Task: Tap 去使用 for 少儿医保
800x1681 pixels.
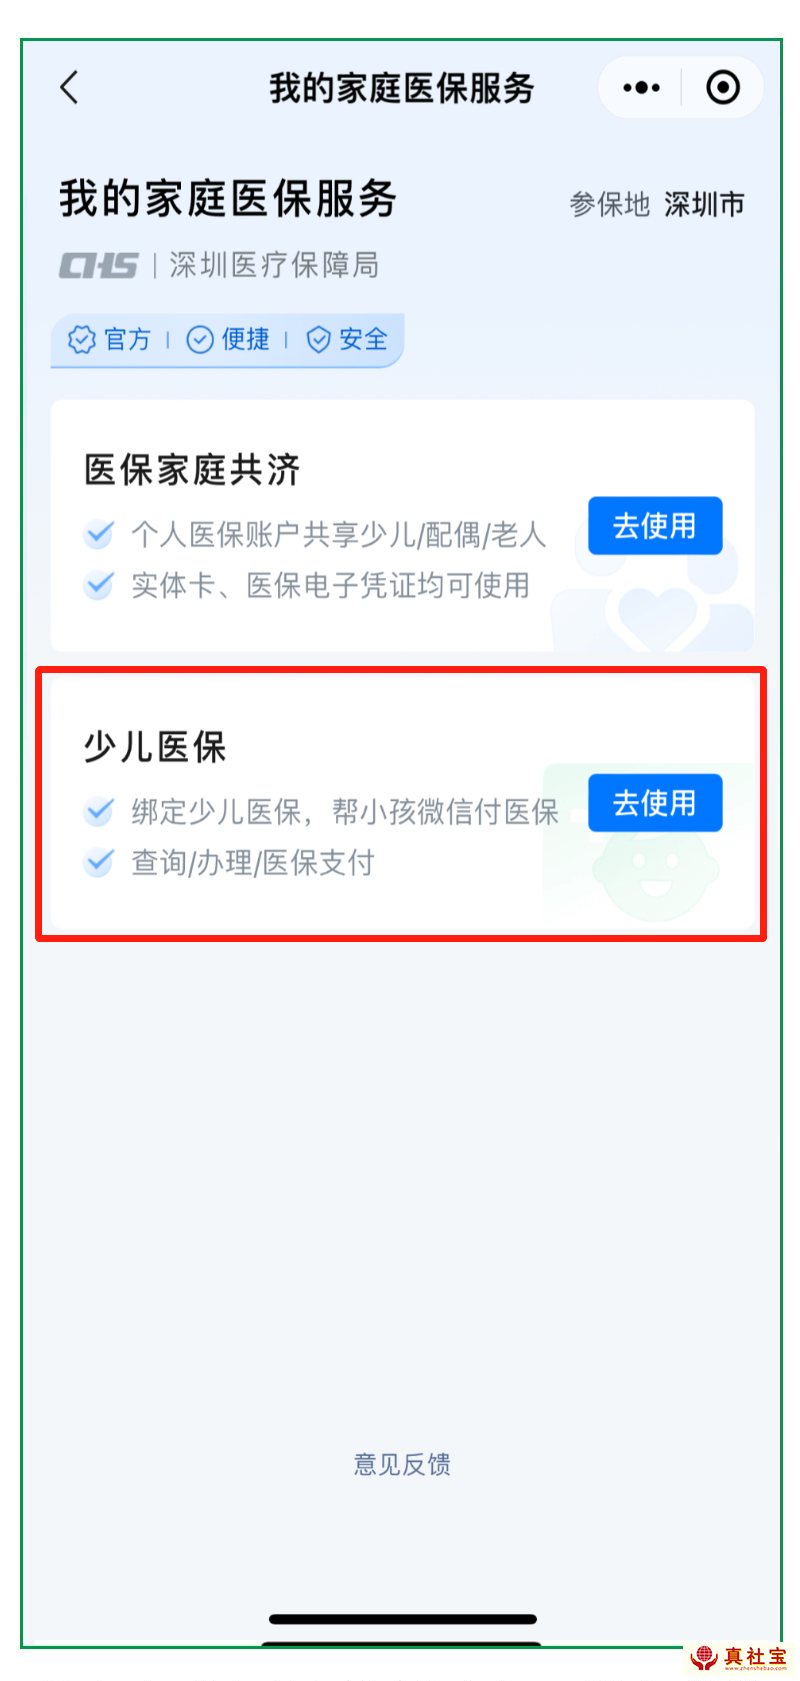Action: (x=655, y=803)
